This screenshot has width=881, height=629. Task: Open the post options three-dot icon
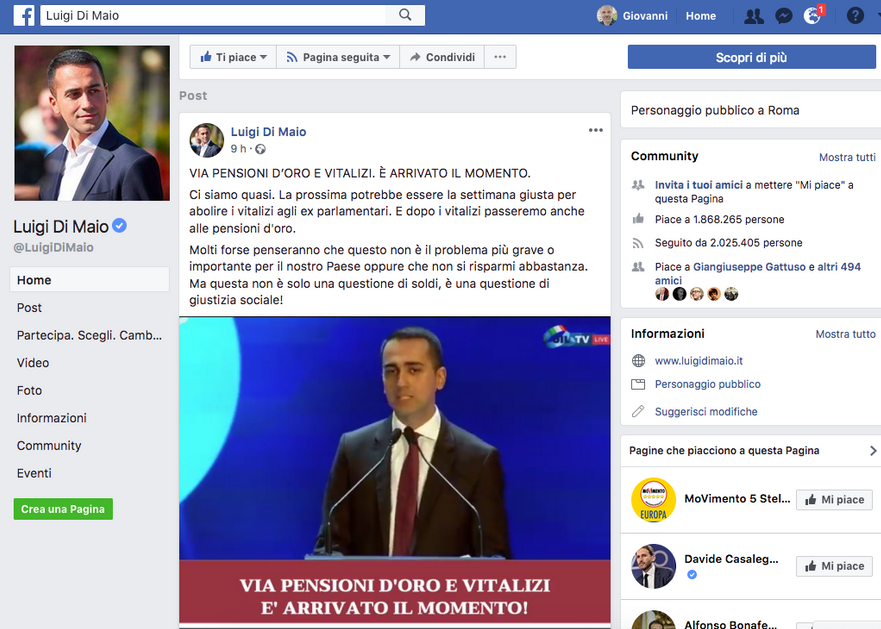[596, 130]
